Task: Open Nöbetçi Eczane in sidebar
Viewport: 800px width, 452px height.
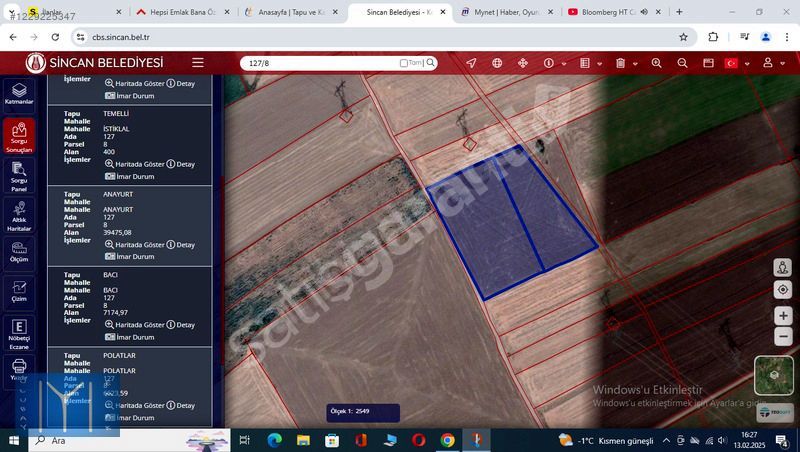Action: tap(19, 332)
